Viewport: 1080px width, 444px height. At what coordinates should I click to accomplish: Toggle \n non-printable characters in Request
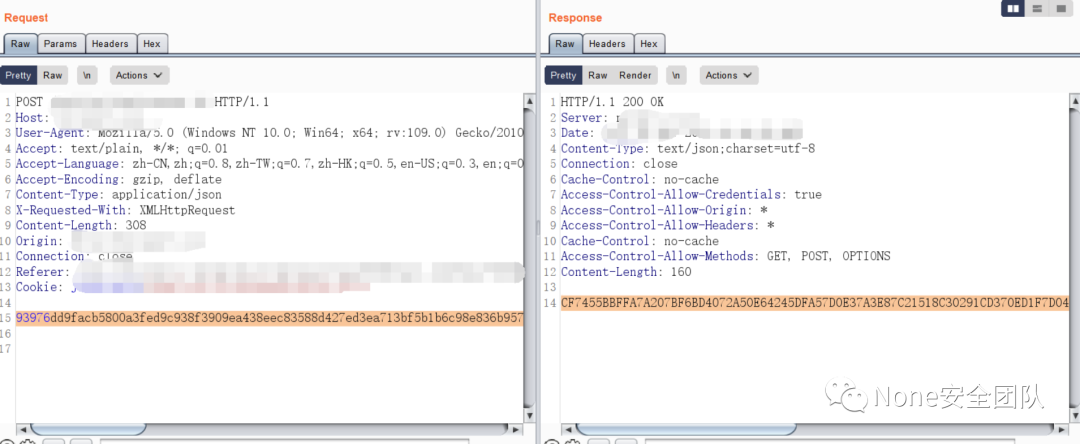(x=89, y=75)
